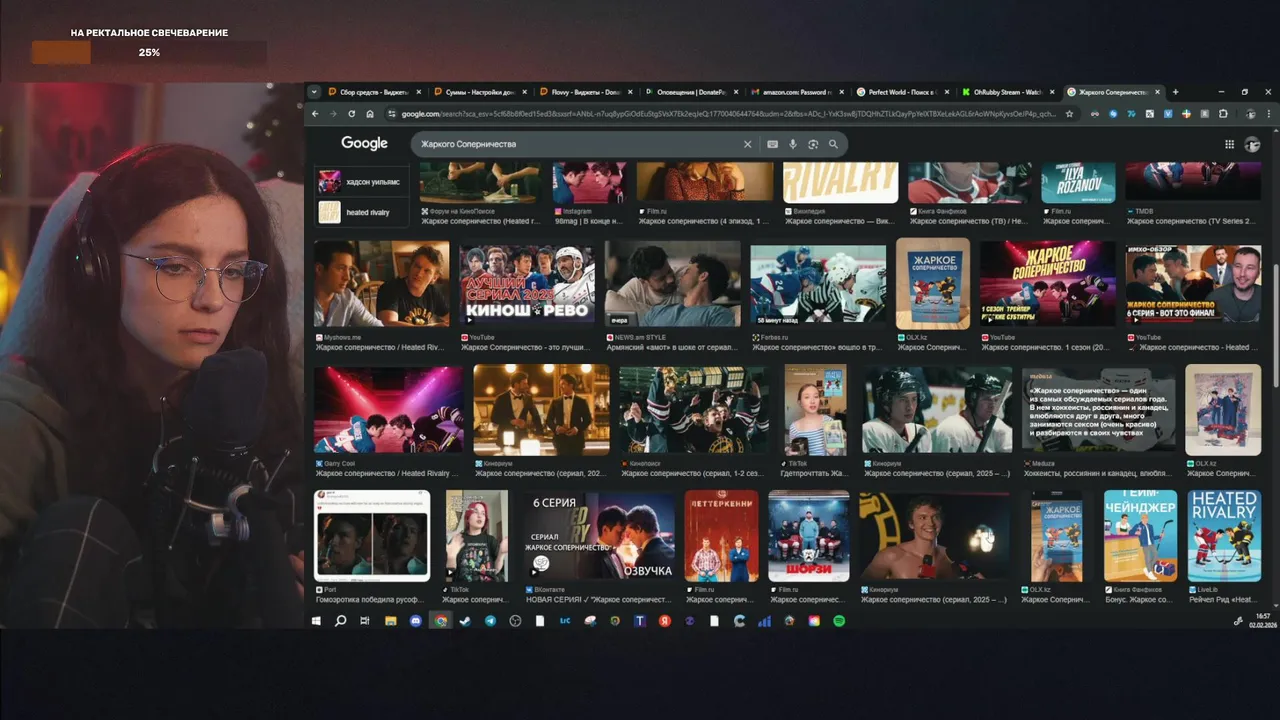
Task: Switch to the Flowvy - Виджеты tab
Action: (x=585, y=92)
